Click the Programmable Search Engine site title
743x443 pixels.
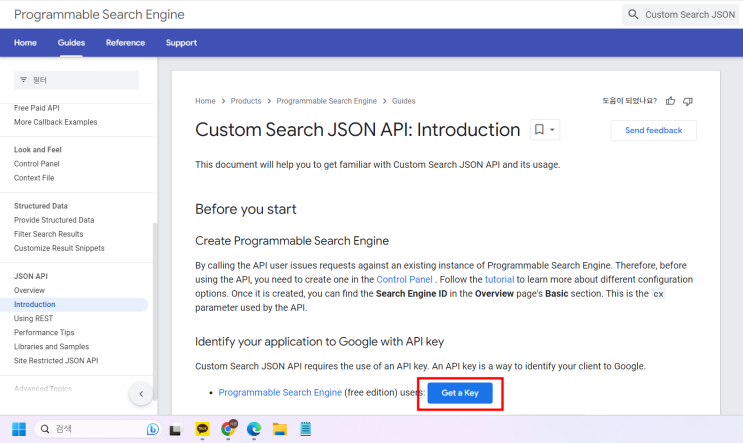(x=99, y=15)
